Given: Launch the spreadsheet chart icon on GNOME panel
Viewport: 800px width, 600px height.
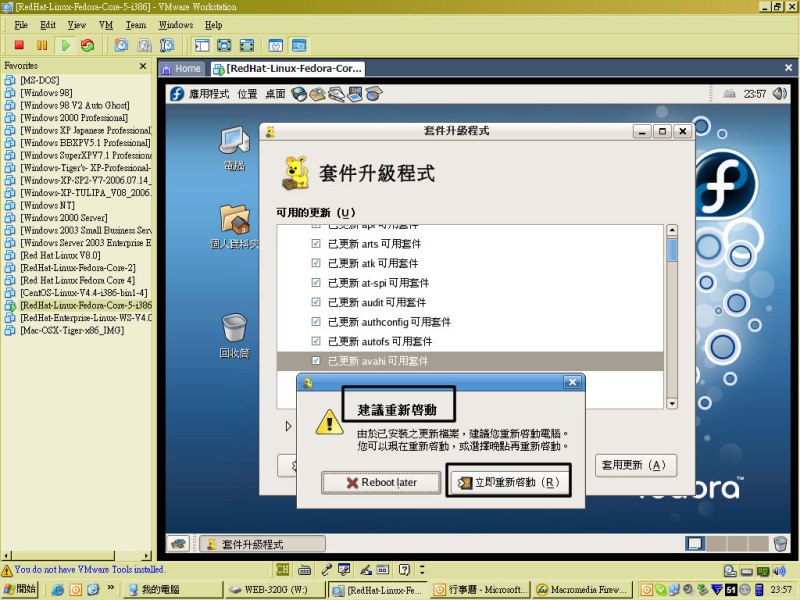Looking at the screenshot, I should pos(373,94).
